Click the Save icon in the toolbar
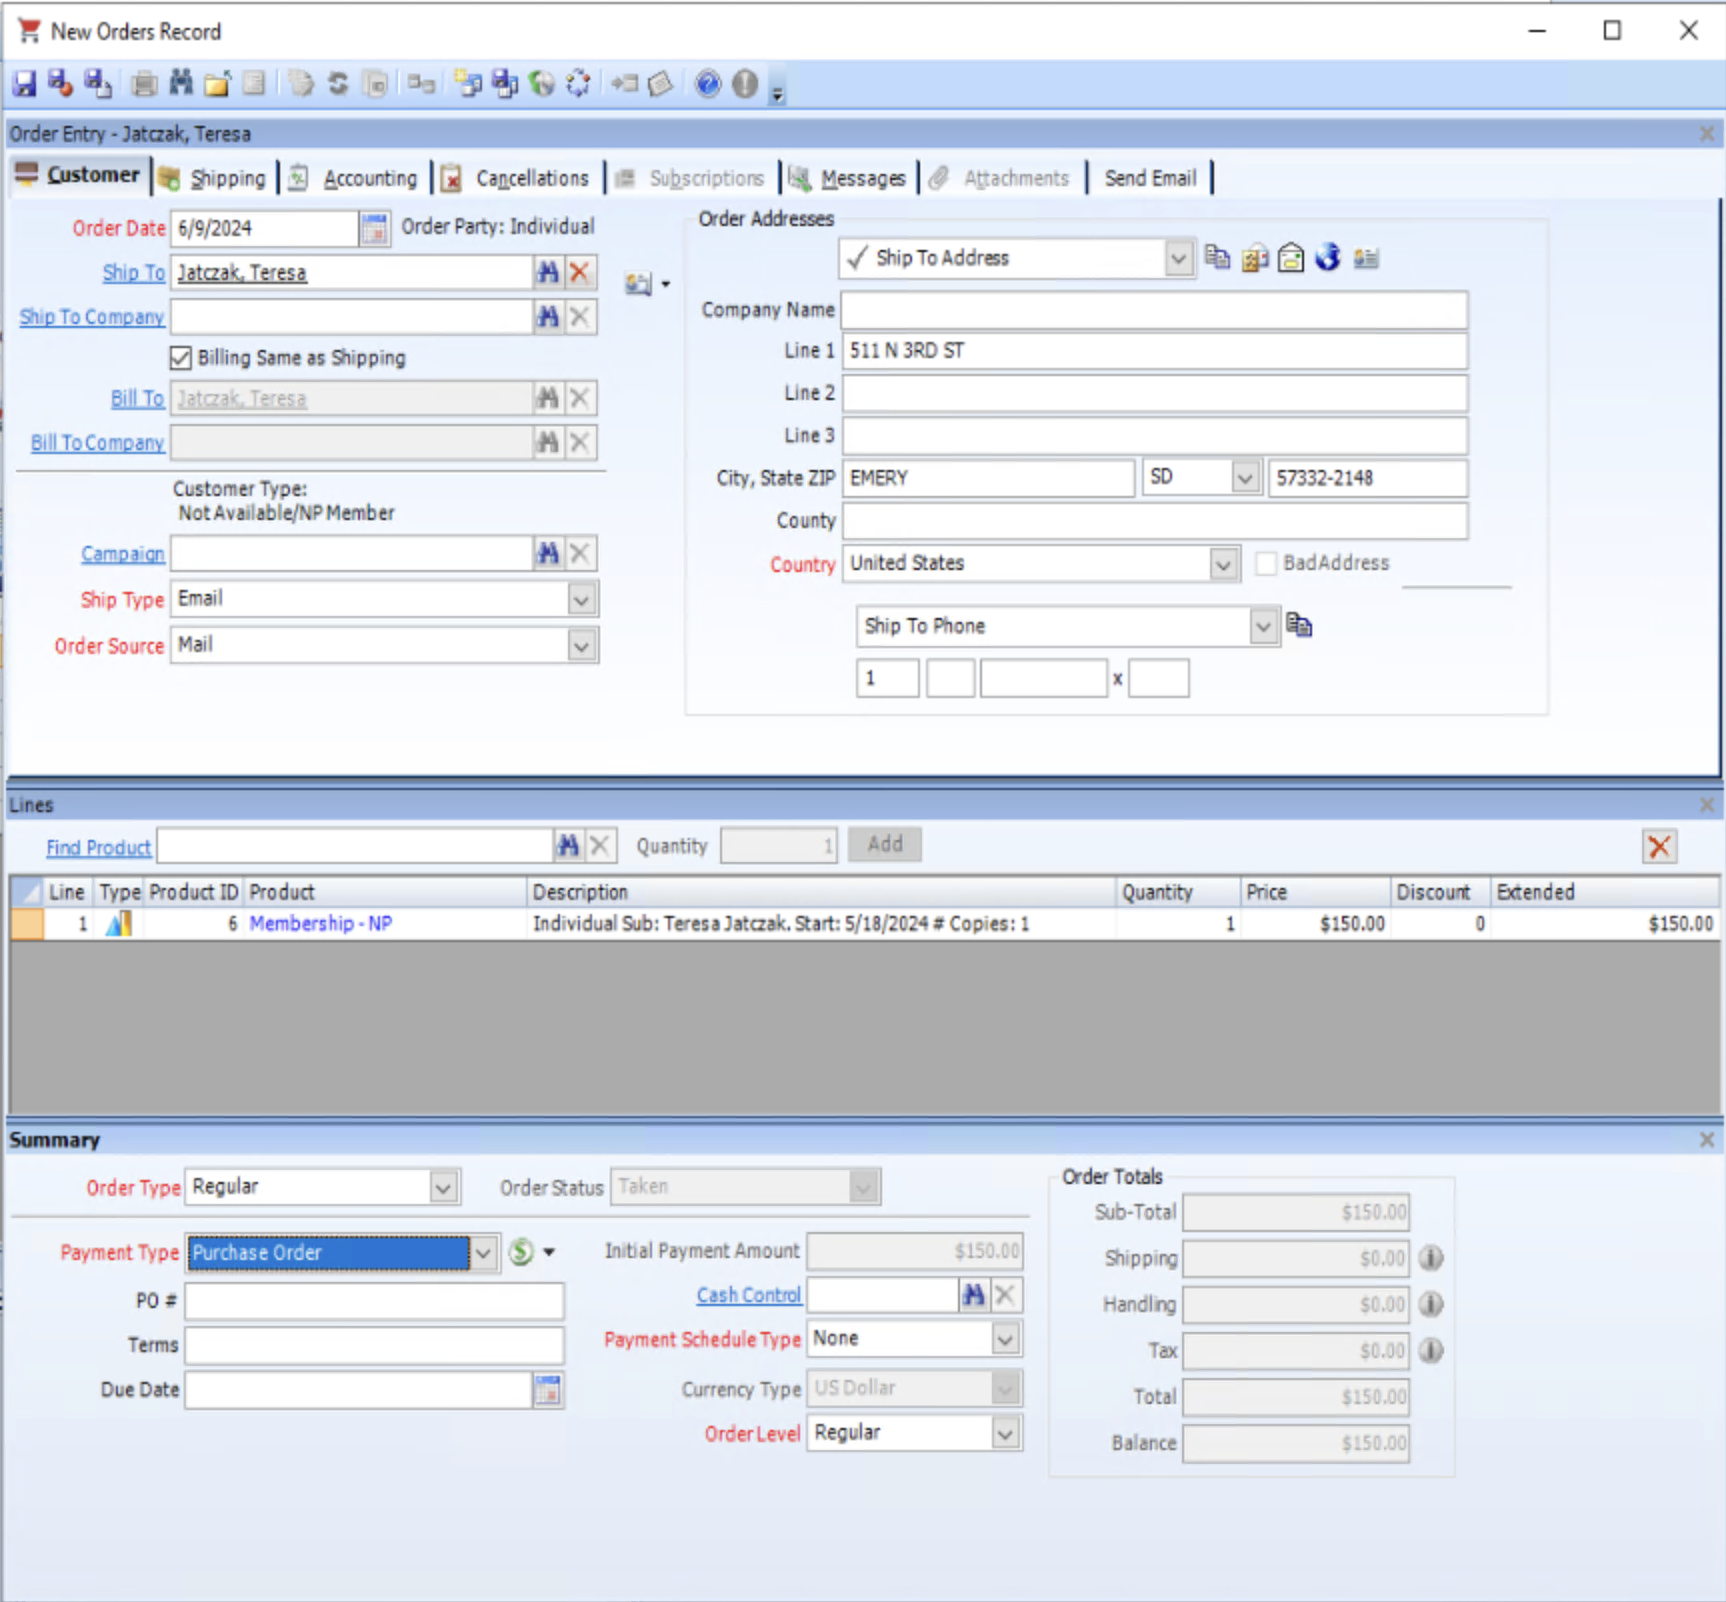Screen dimensions: 1726x1602 (24, 84)
